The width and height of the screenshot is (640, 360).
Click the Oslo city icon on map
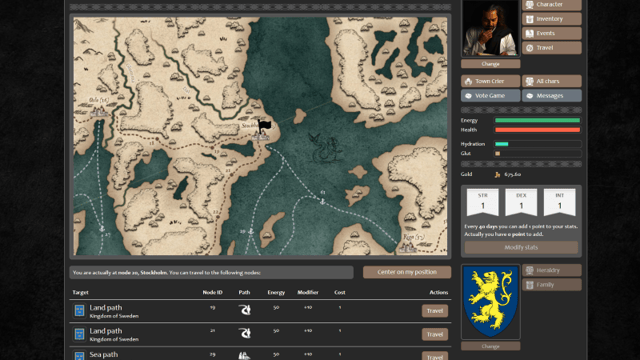click(x=99, y=112)
